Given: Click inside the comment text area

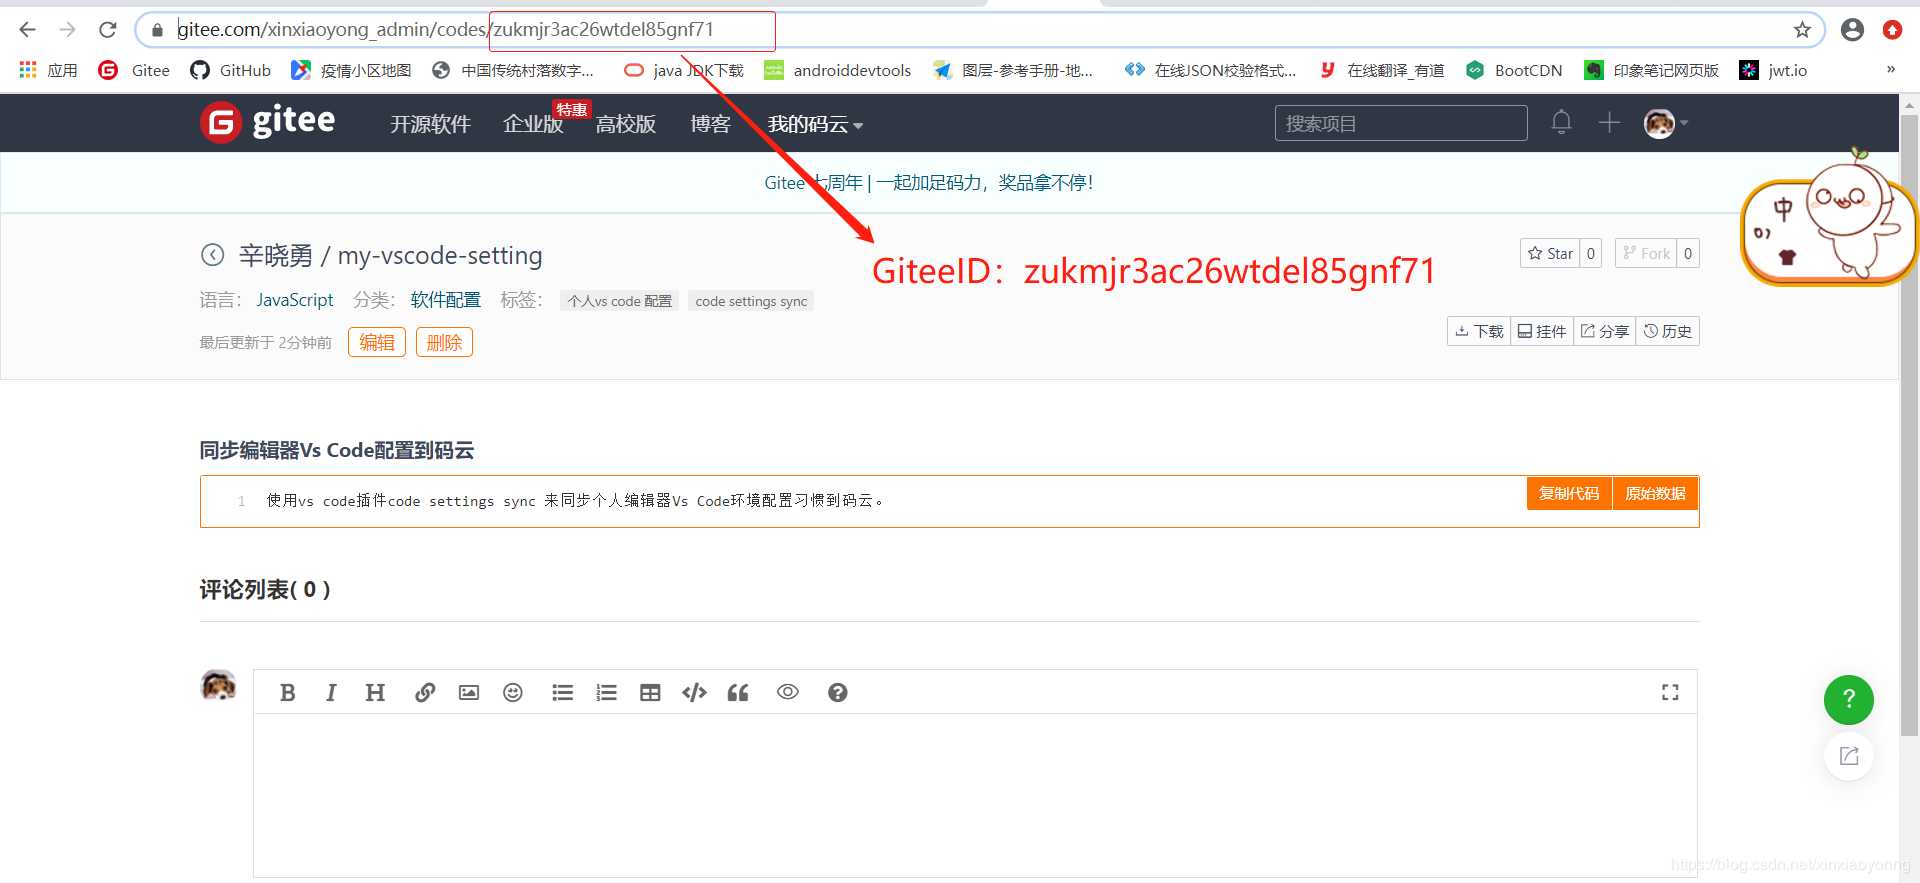Looking at the screenshot, I should click(975, 795).
